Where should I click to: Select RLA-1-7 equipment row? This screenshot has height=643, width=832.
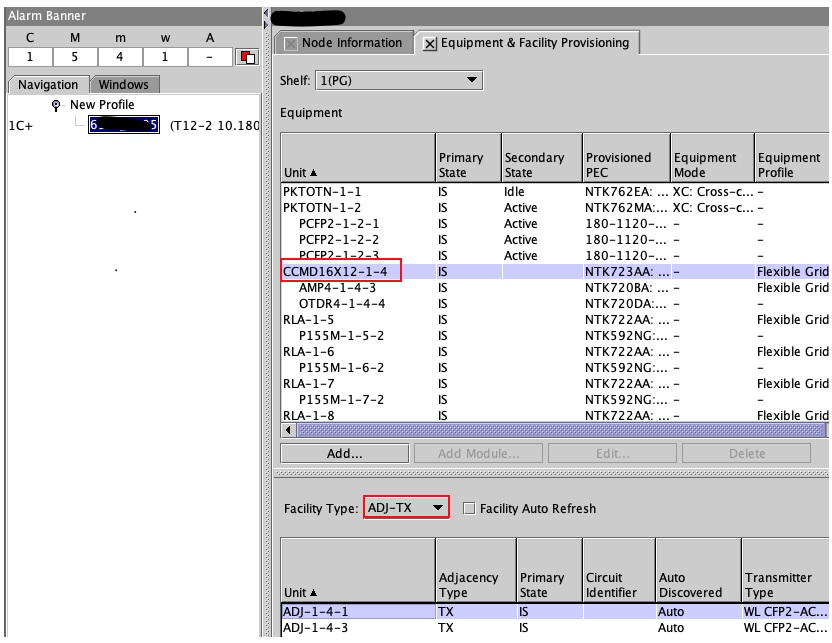point(555,383)
